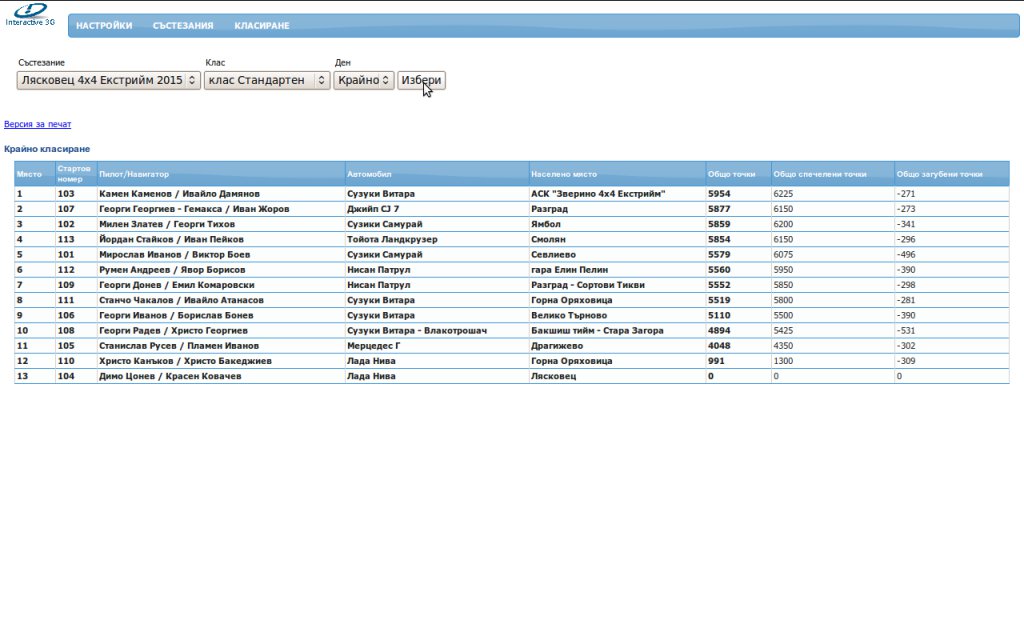
Task: Select Милен Златев / Георги Тихов
Action: point(167,224)
